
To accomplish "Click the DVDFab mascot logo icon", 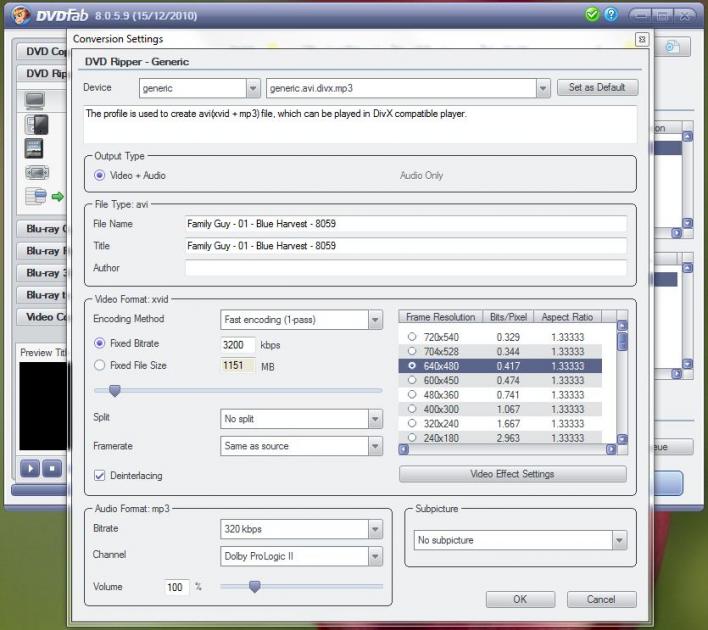I will tap(21, 15).
